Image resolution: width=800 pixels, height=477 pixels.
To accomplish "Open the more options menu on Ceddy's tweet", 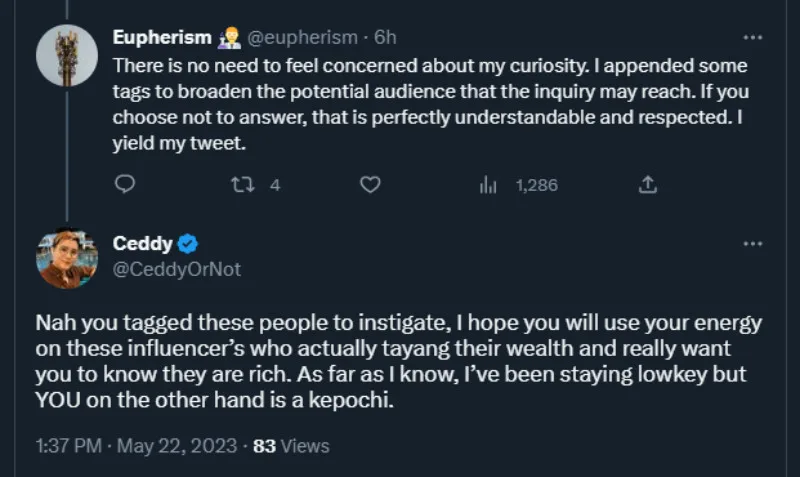I will [x=753, y=244].
